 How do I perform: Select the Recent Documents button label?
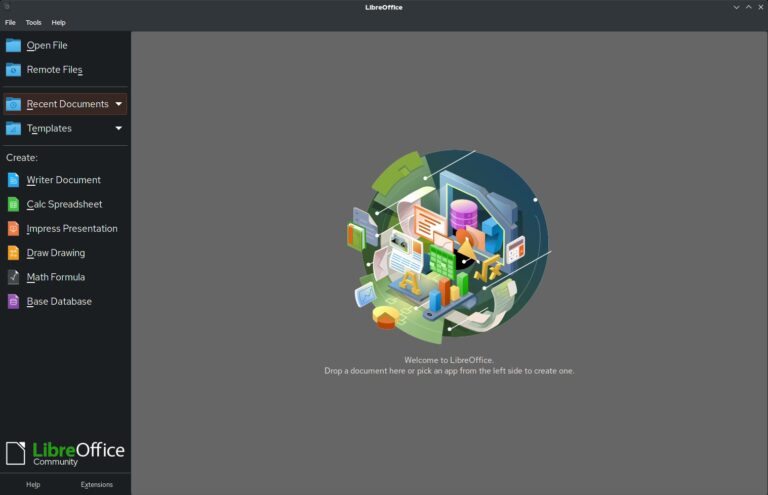(x=67, y=104)
